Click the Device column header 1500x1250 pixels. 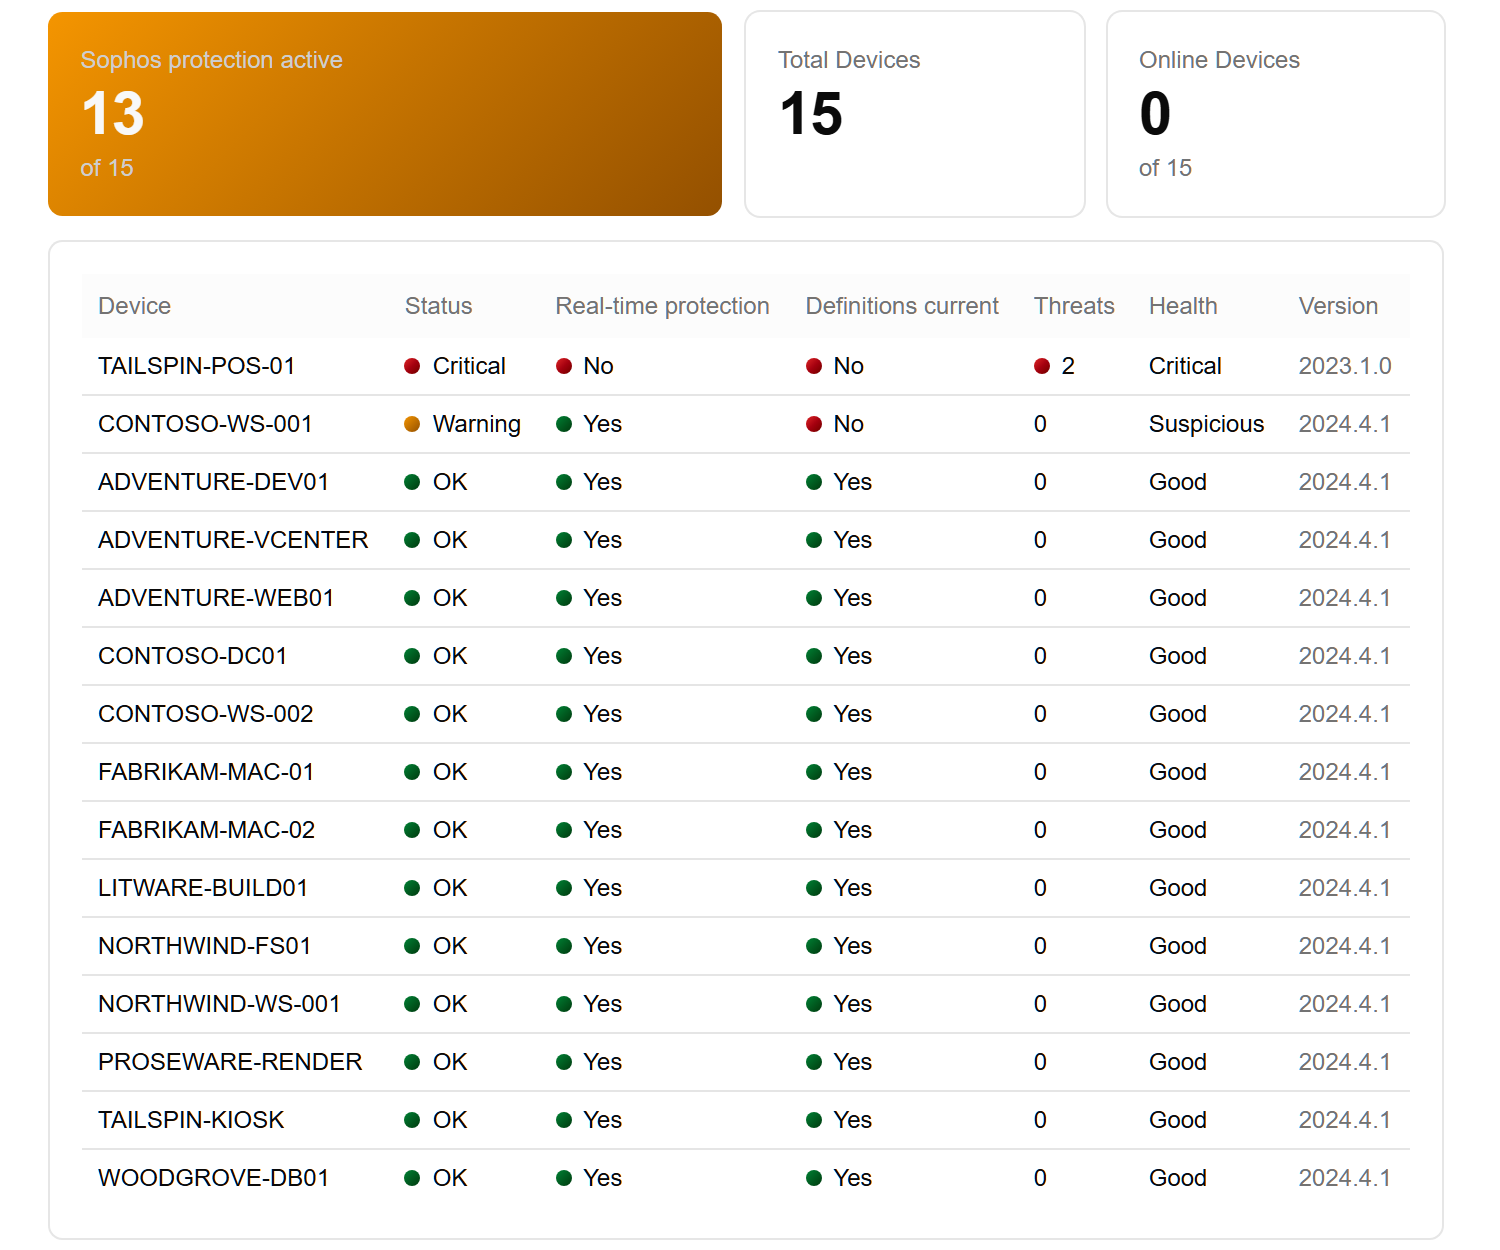[x=134, y=306]
